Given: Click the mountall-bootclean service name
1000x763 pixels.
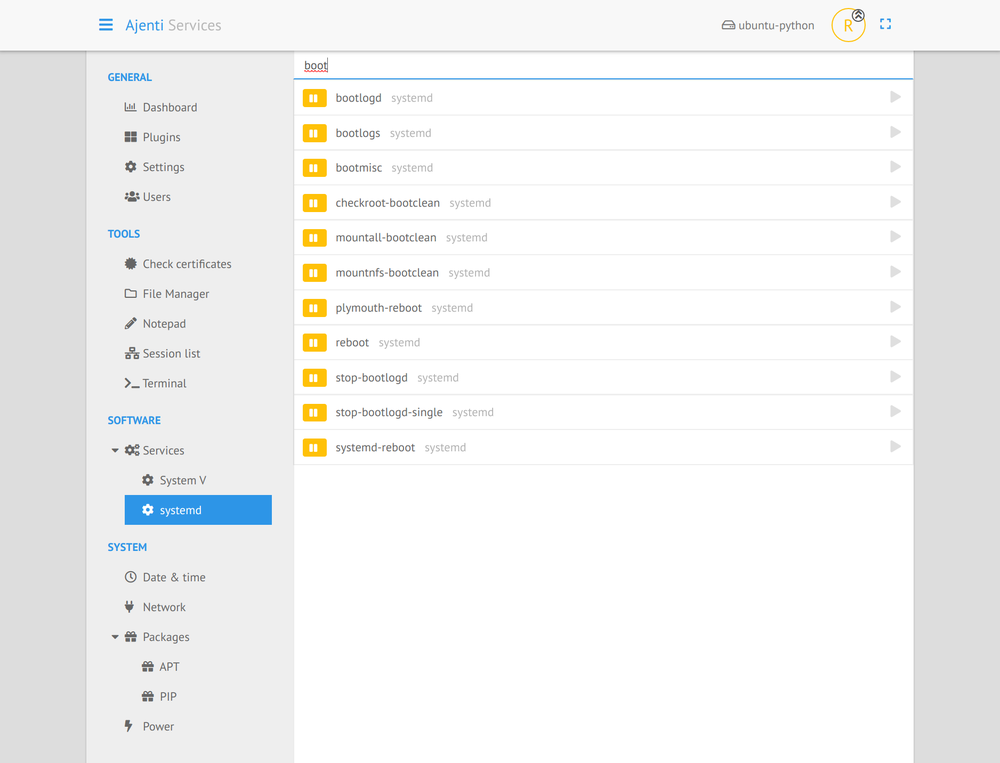Looking at the screenshot, I should pos(386,238).
